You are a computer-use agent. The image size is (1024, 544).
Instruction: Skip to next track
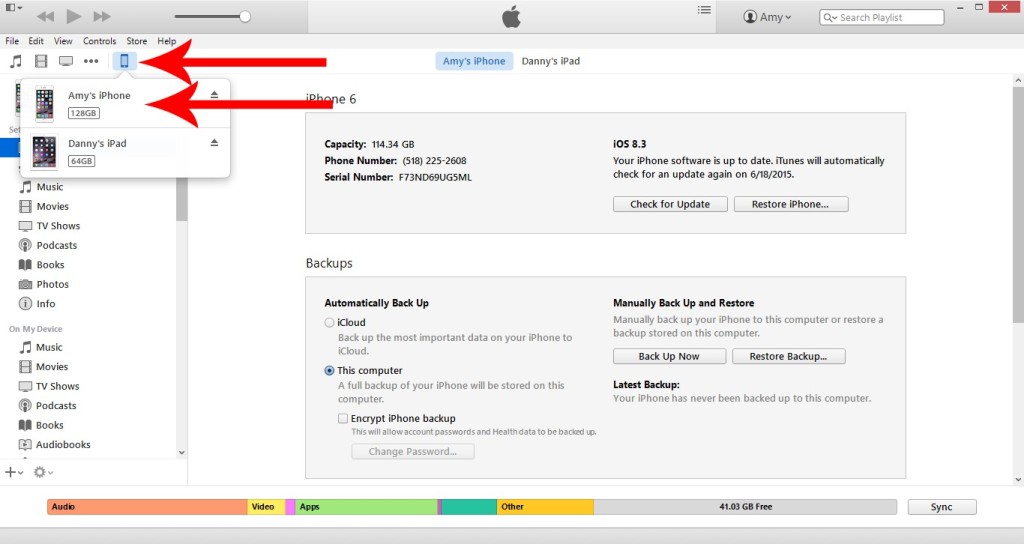tap(102, 16)
